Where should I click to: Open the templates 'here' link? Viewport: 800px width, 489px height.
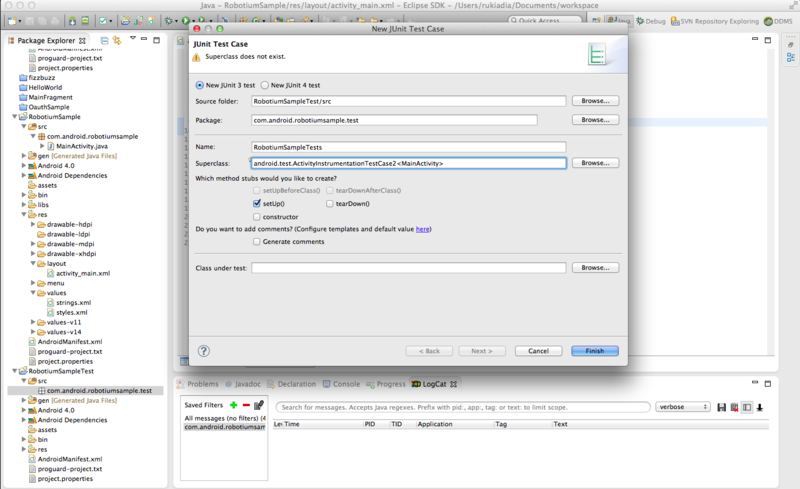[422, 229]
